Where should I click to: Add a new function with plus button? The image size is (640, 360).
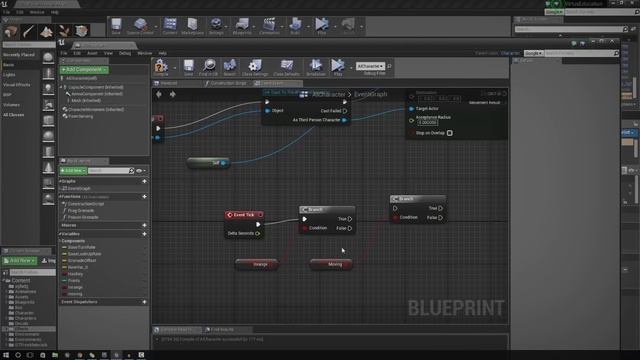tap(144, 197)
